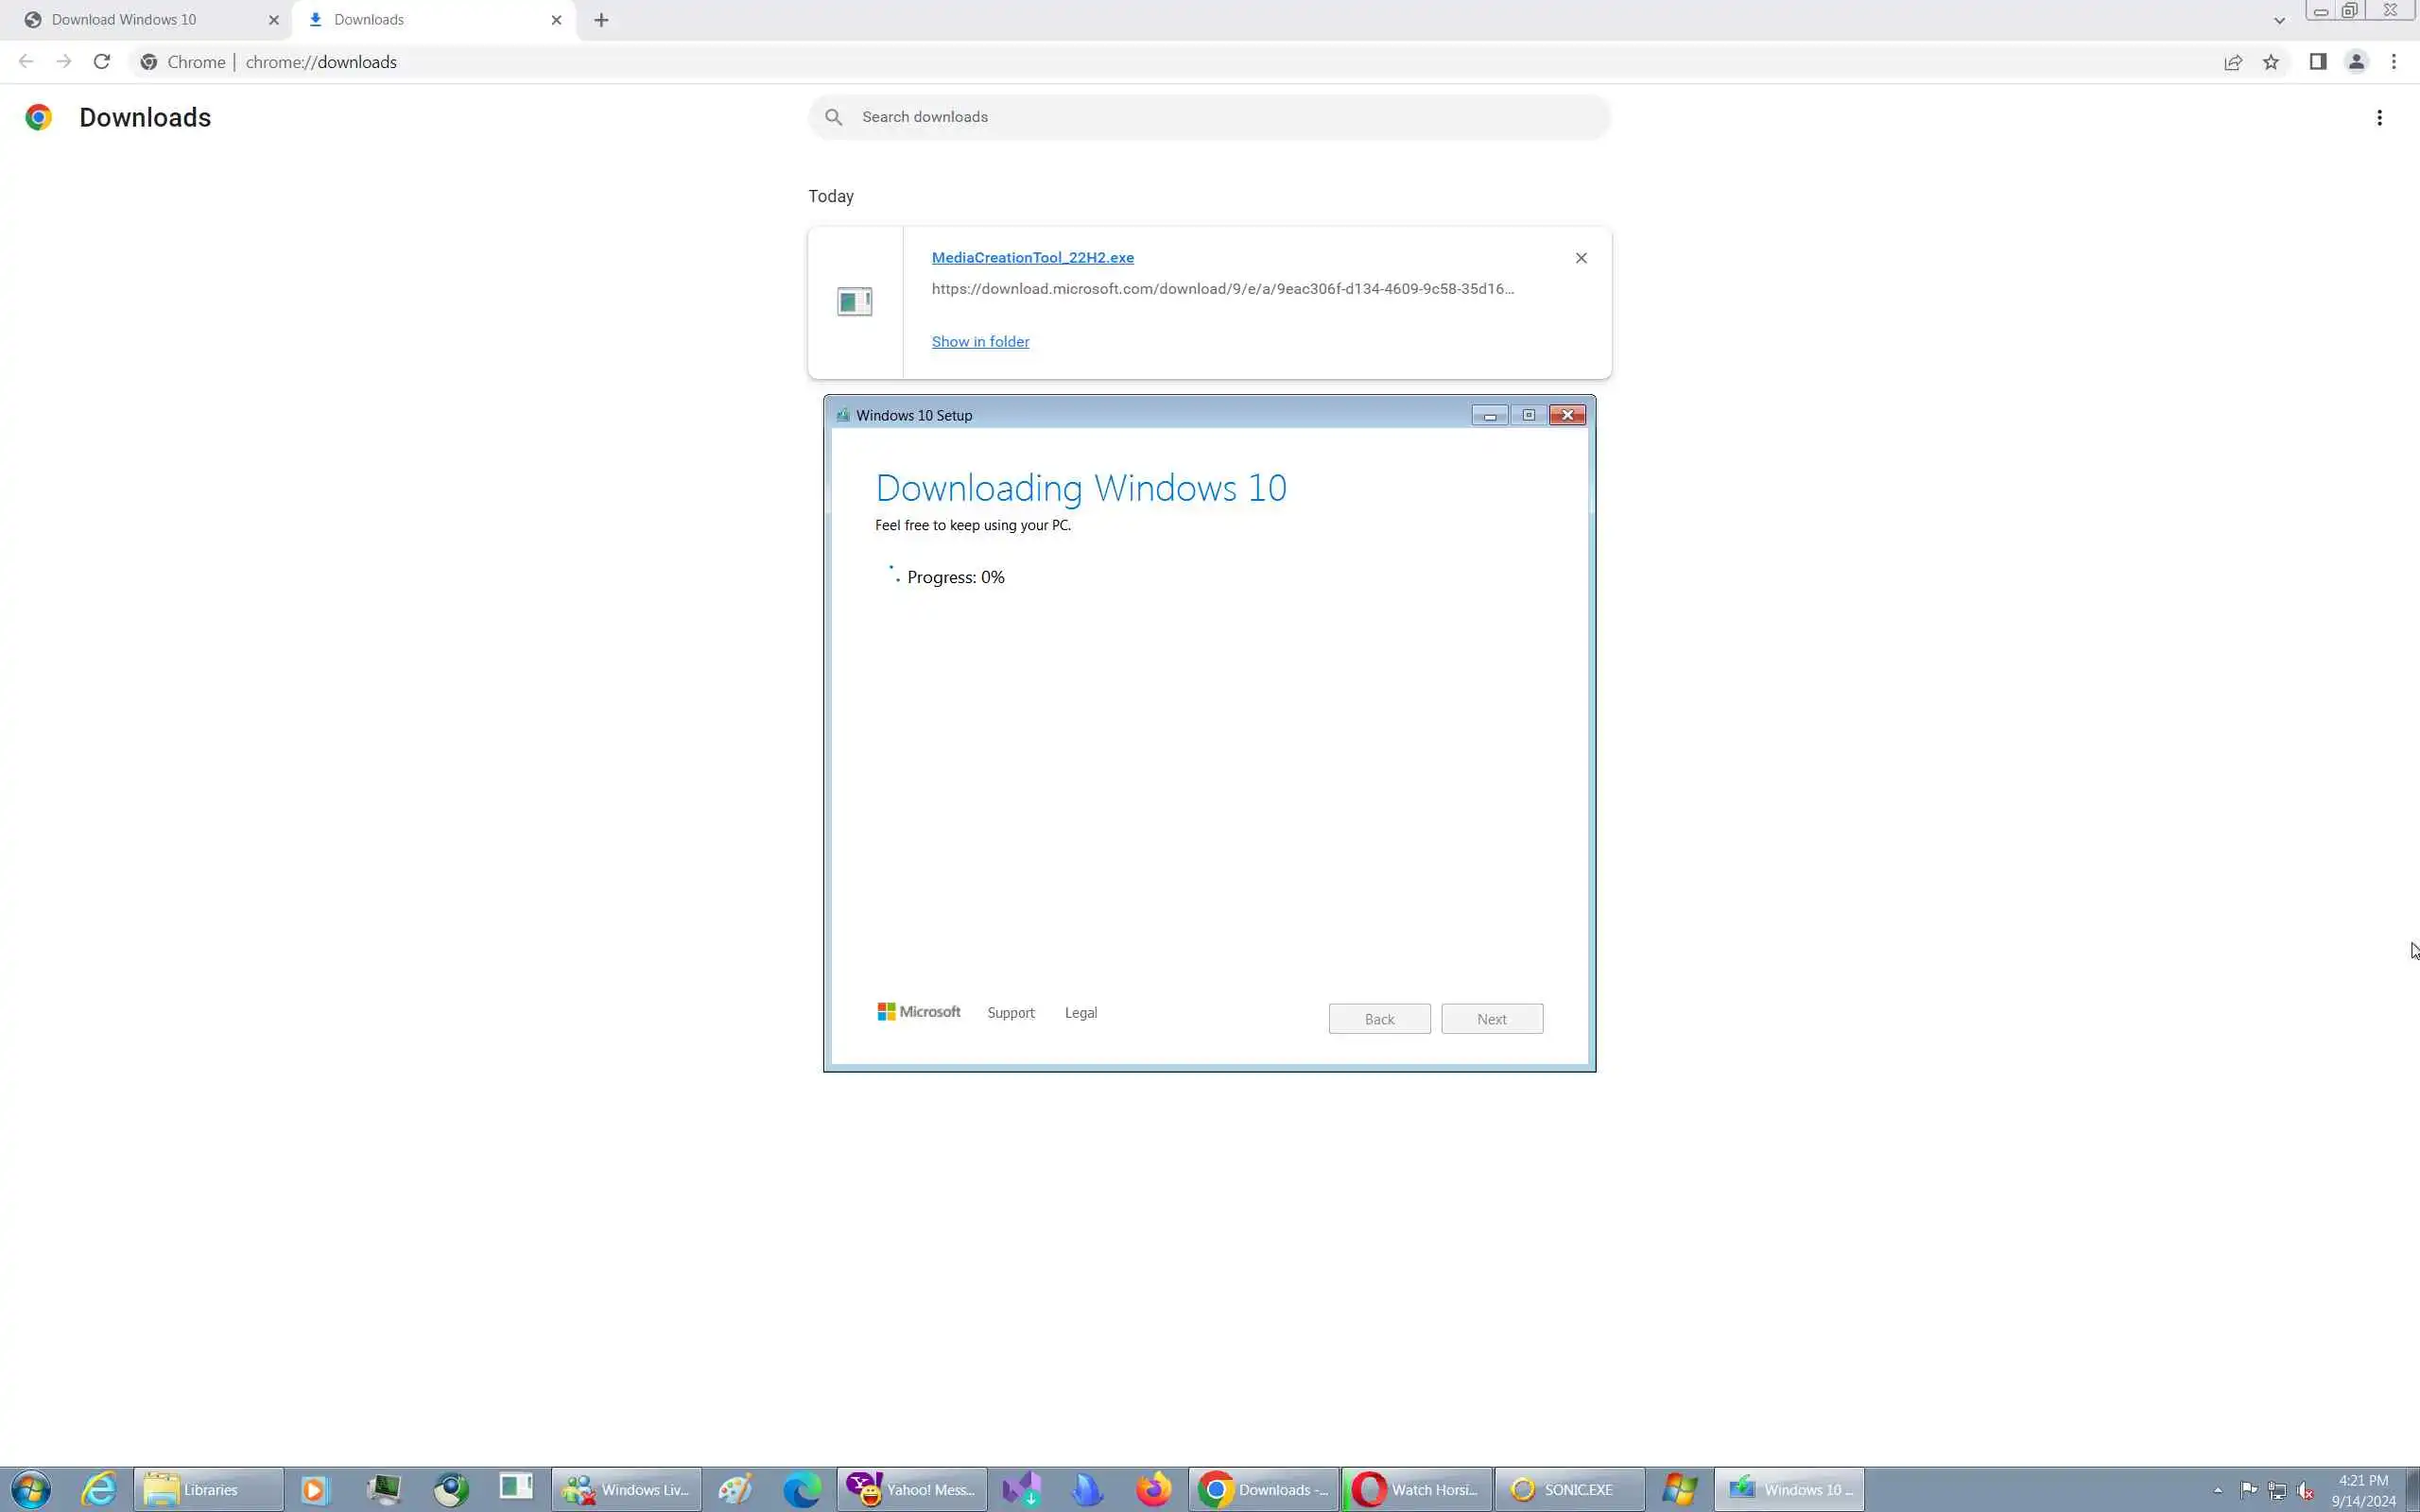The image size is (2420, 1512).
Task: Bookmark this tab with the star icon
Action: [x=2271, y=62]
